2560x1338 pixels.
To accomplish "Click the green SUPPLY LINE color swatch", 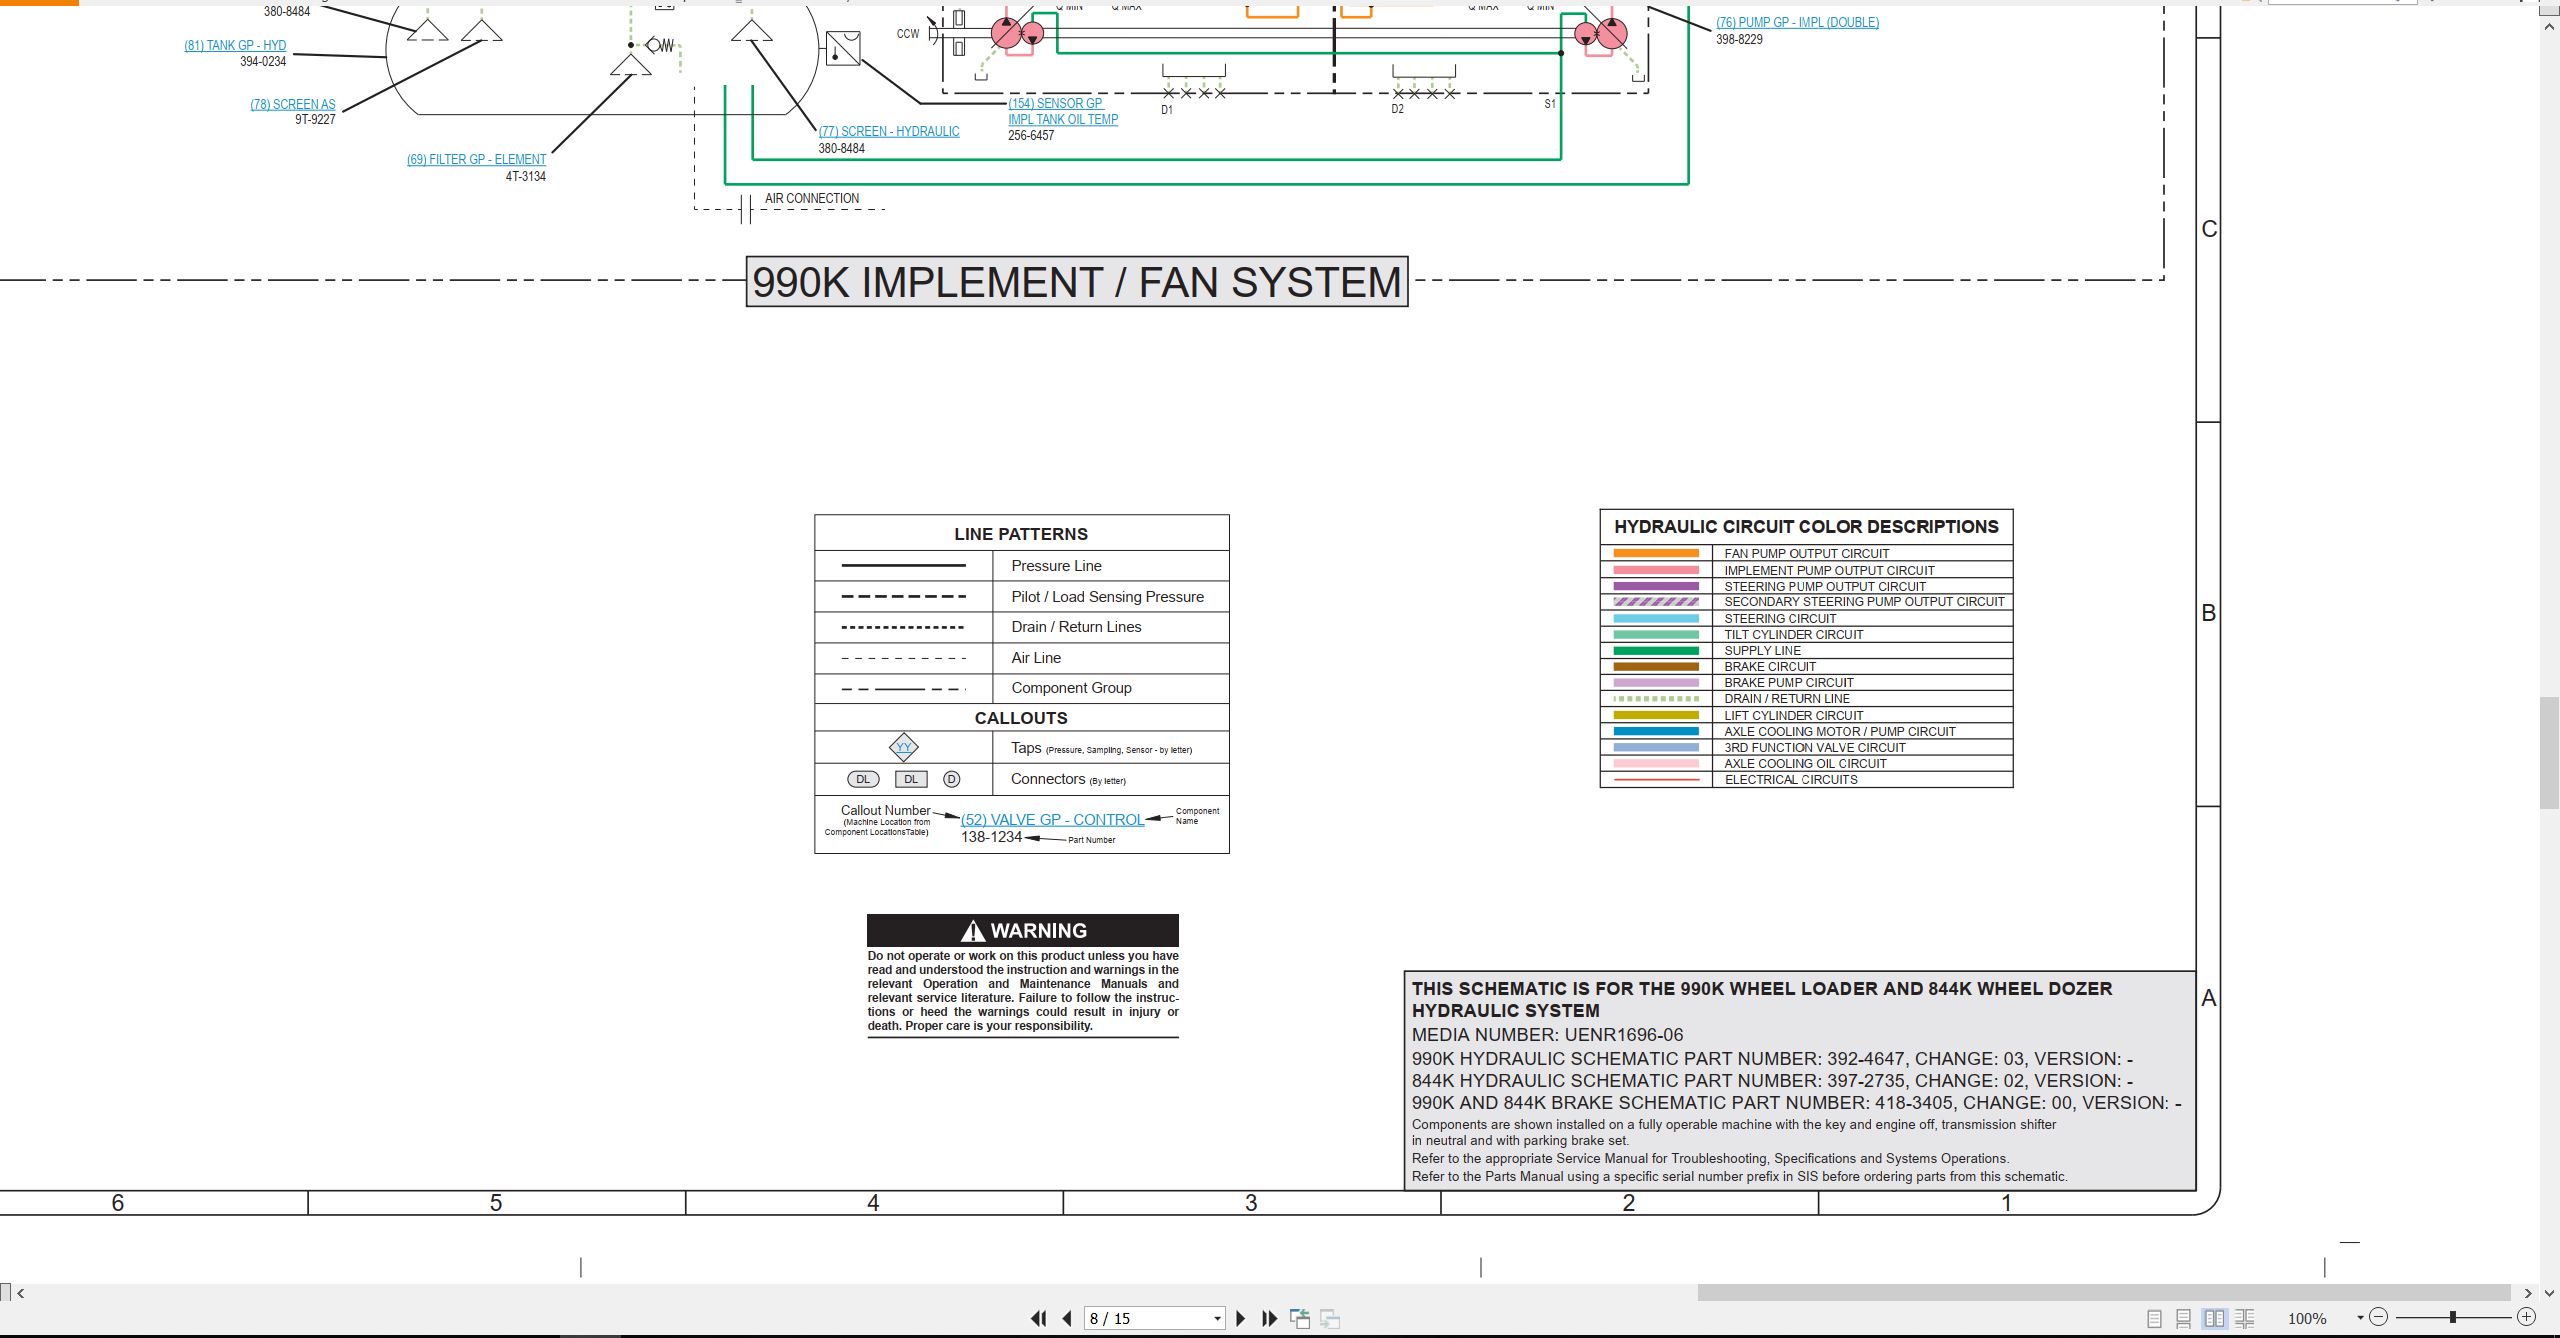I will 1656,650.
